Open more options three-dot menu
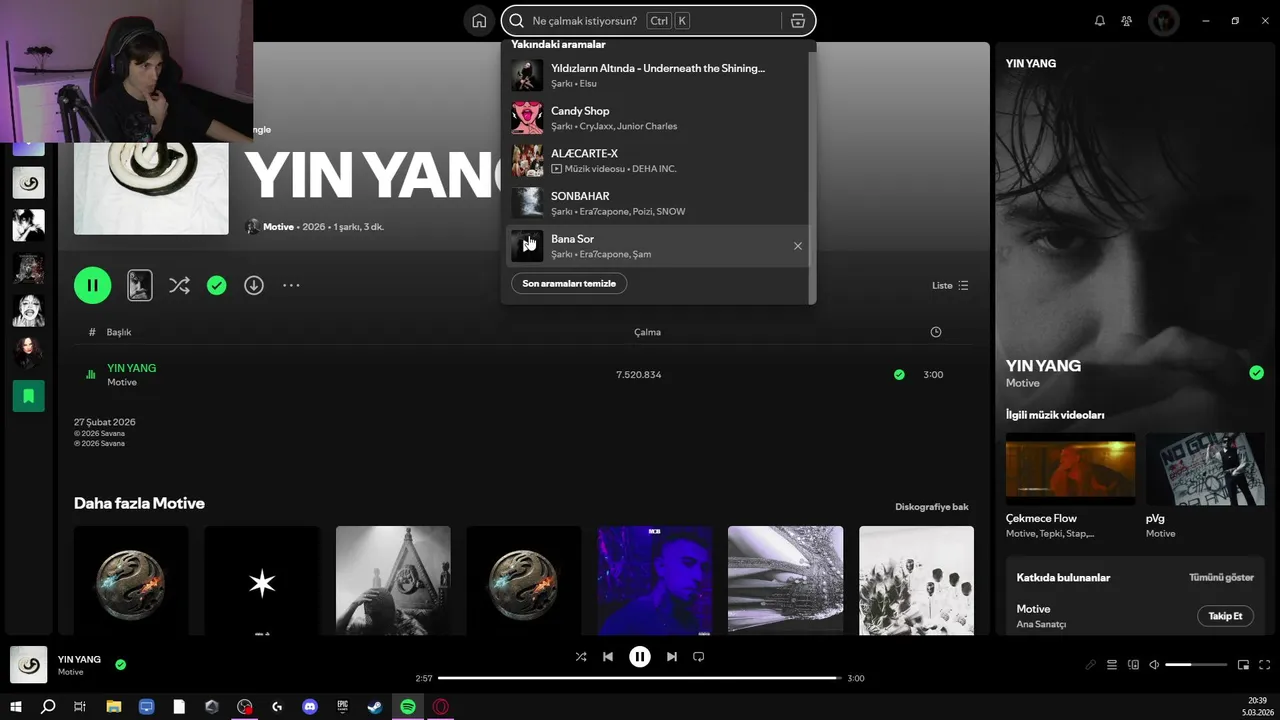This screenshot has width=1280, height=720. [291, 285]
